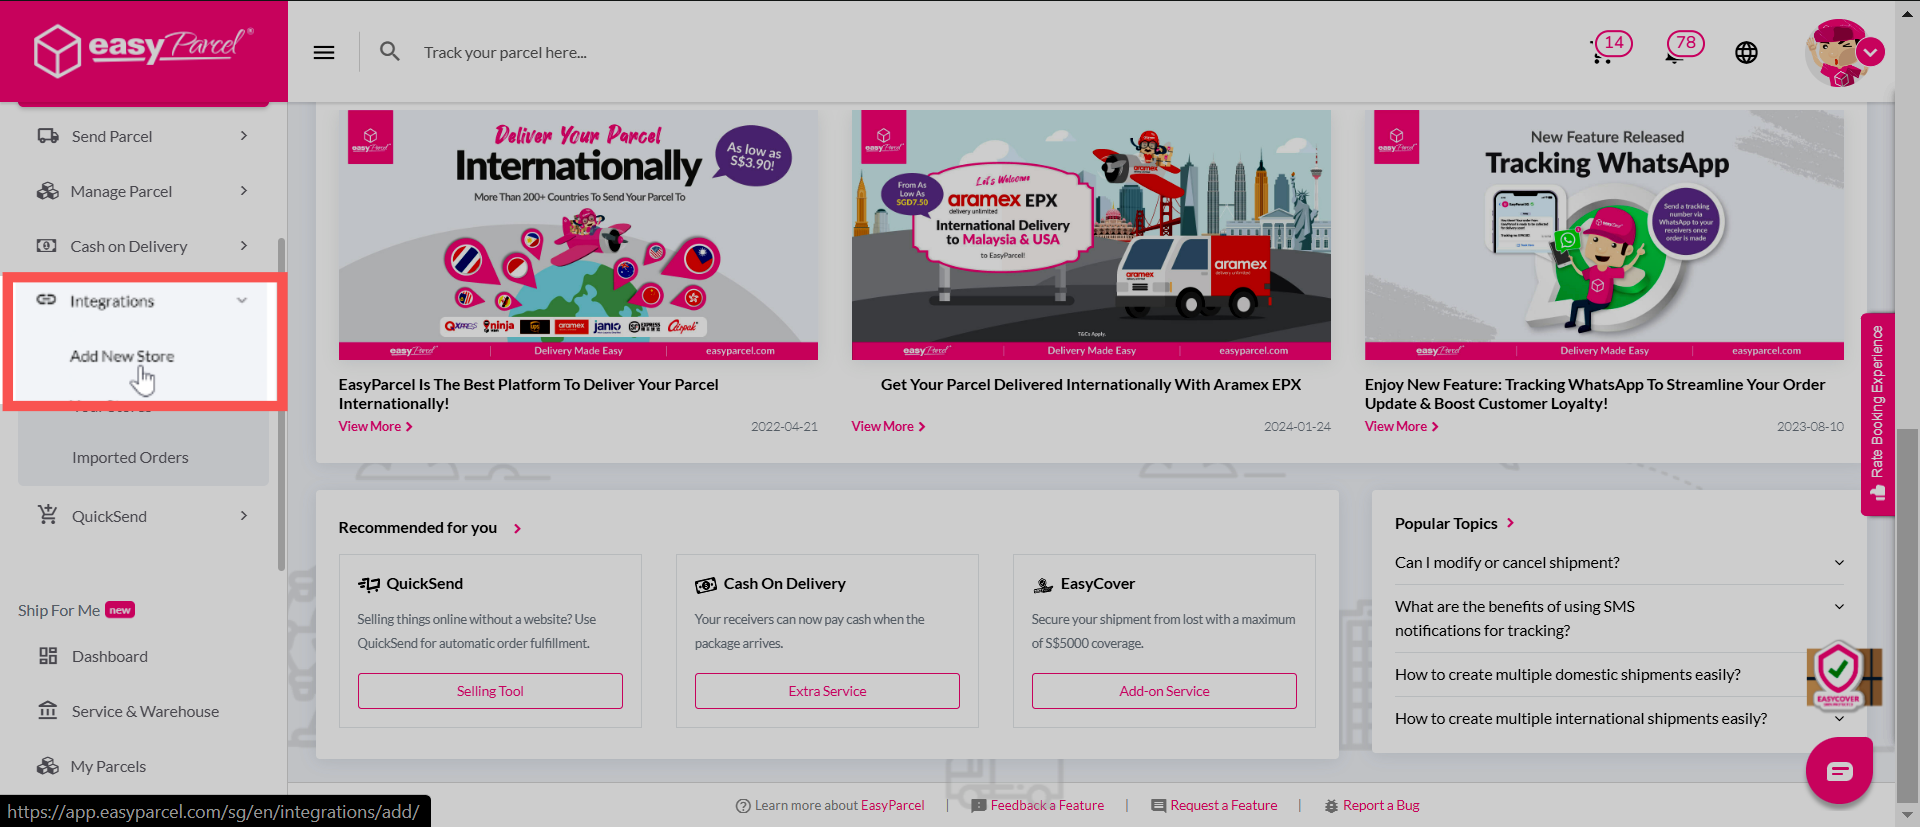This screenshot has width=1920, height=827.
Task: Click the sidebar vertical scrollbar
Action: pos(281,404)
